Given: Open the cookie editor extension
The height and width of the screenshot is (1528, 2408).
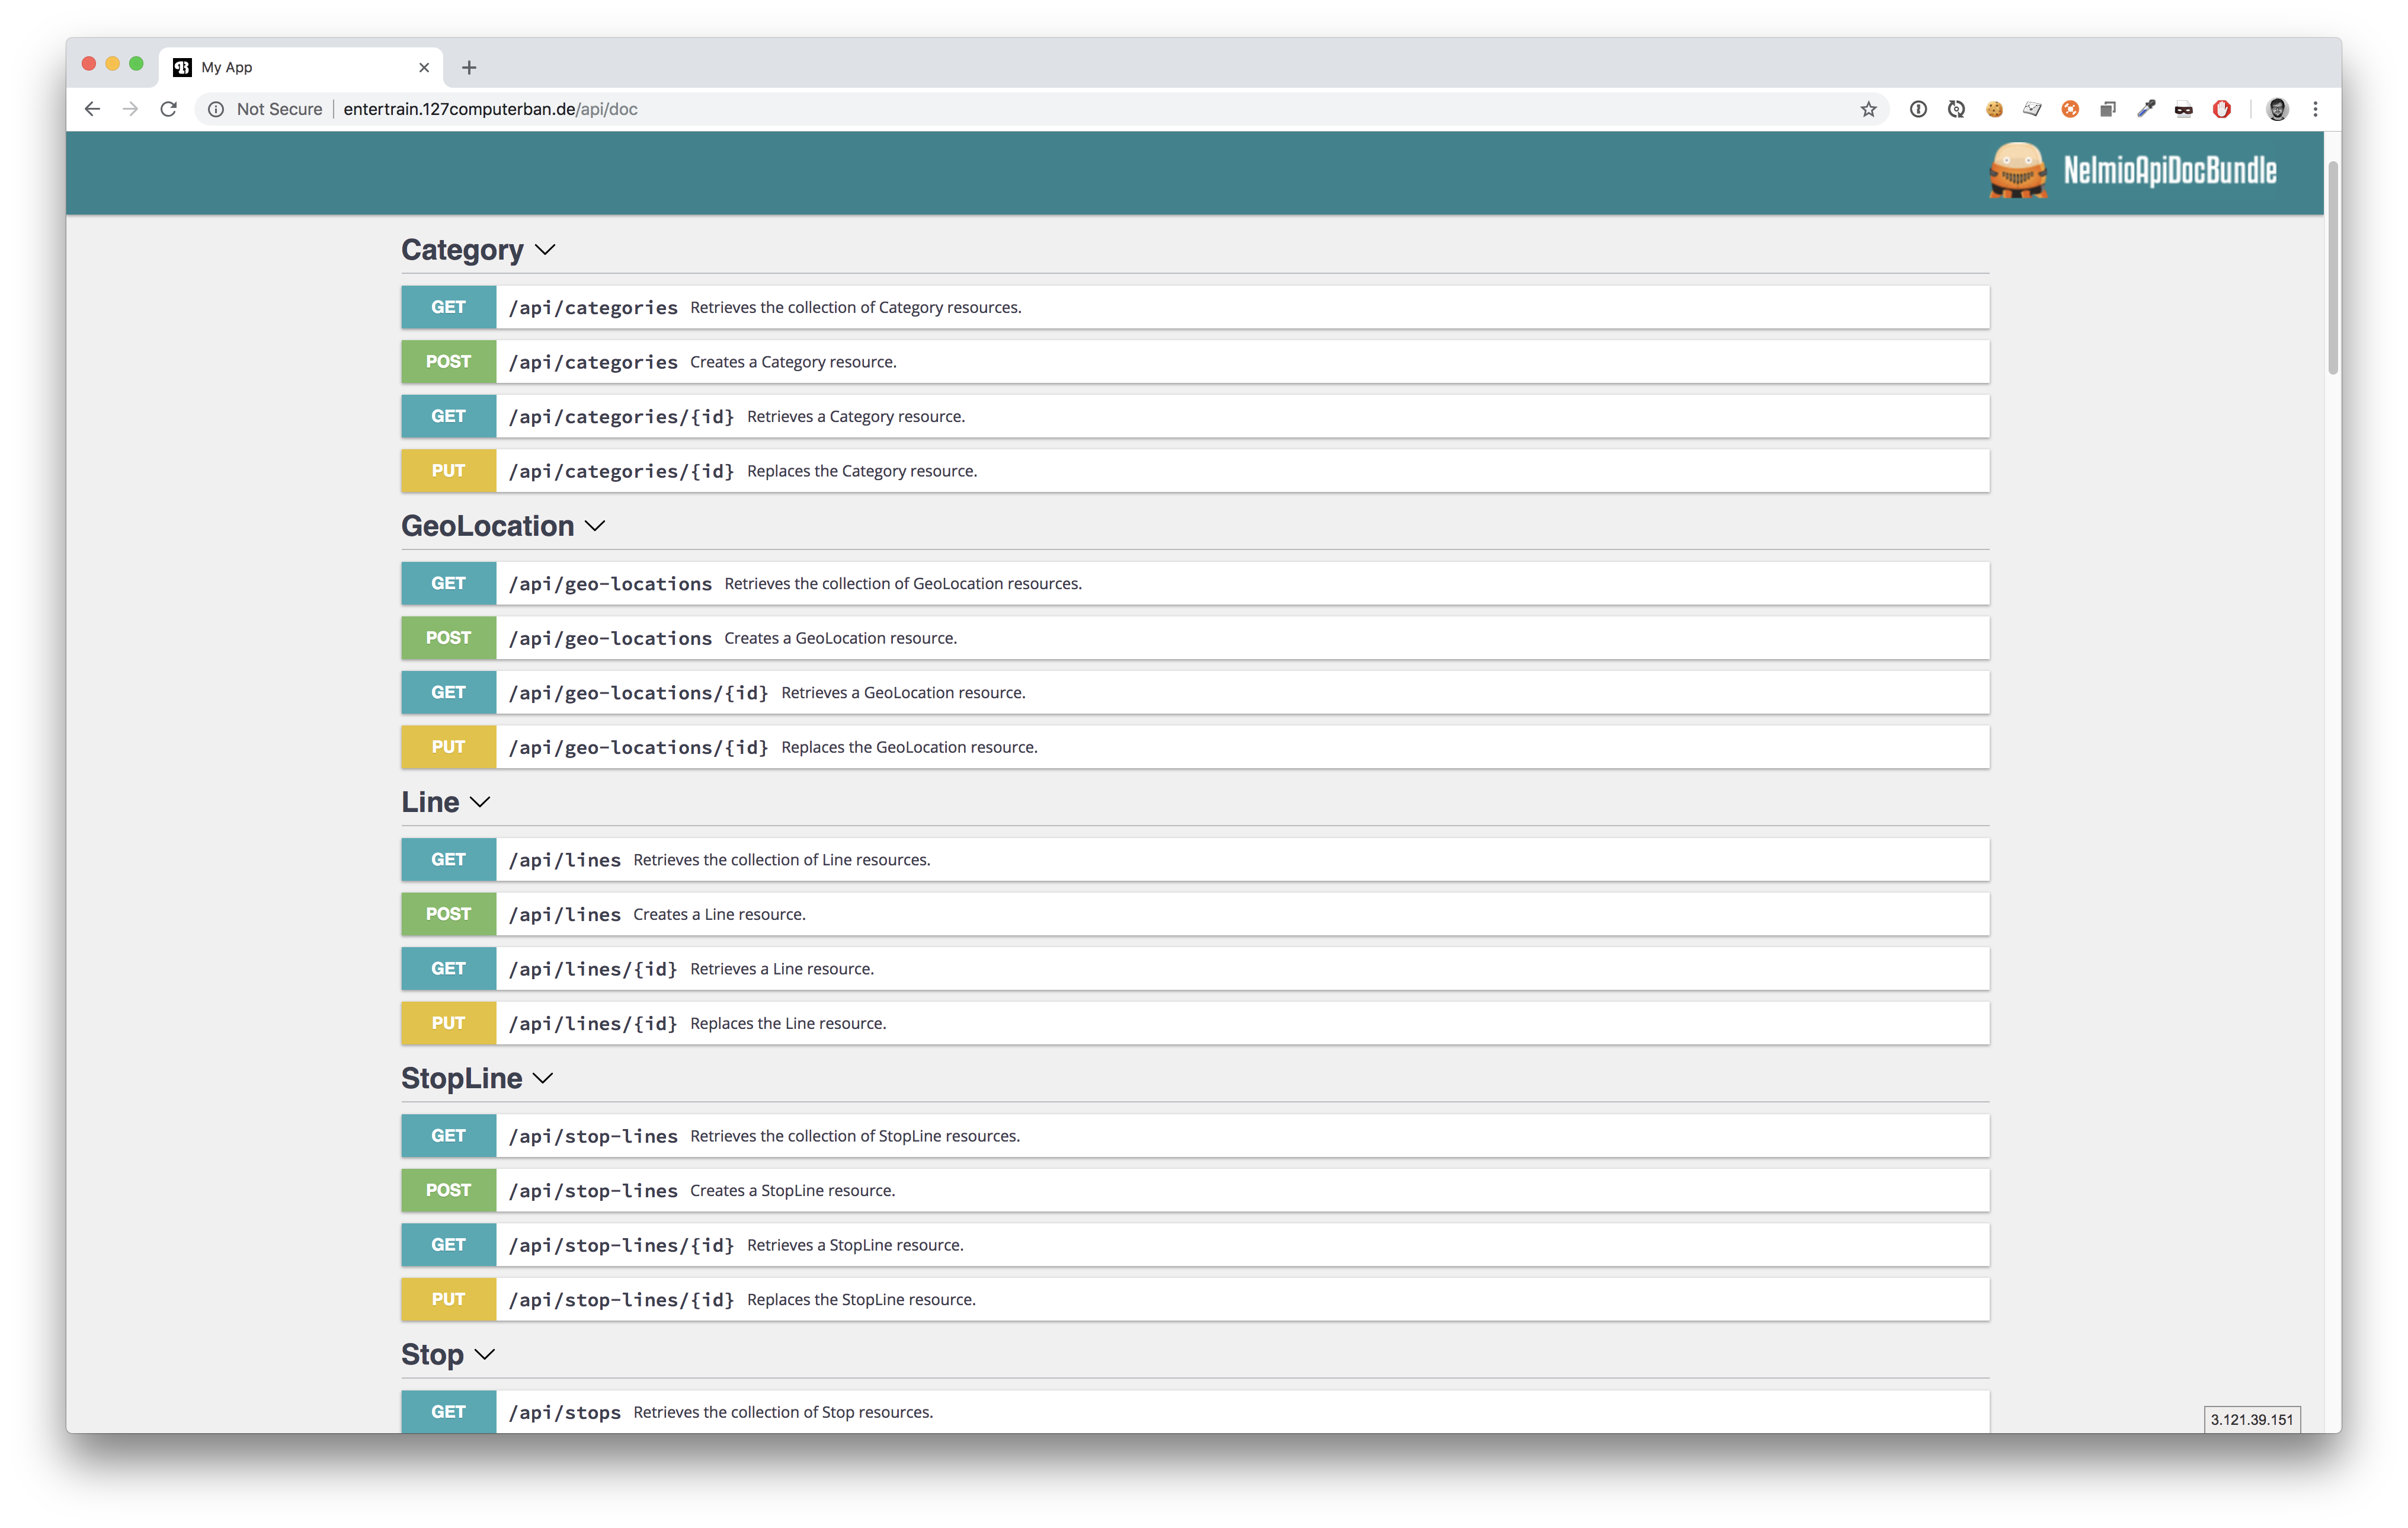Looking at the screenshot, I should pos(1994,109).
